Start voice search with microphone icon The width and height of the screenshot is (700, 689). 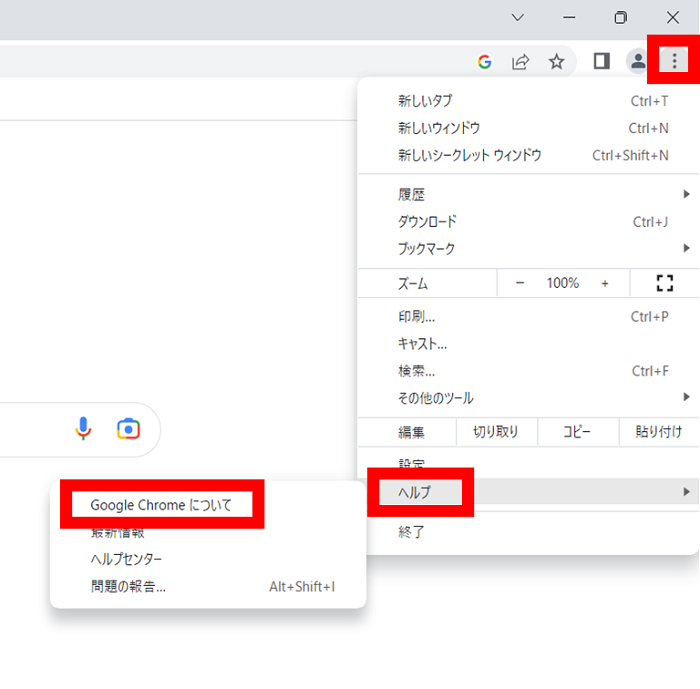tap(84, 429)
